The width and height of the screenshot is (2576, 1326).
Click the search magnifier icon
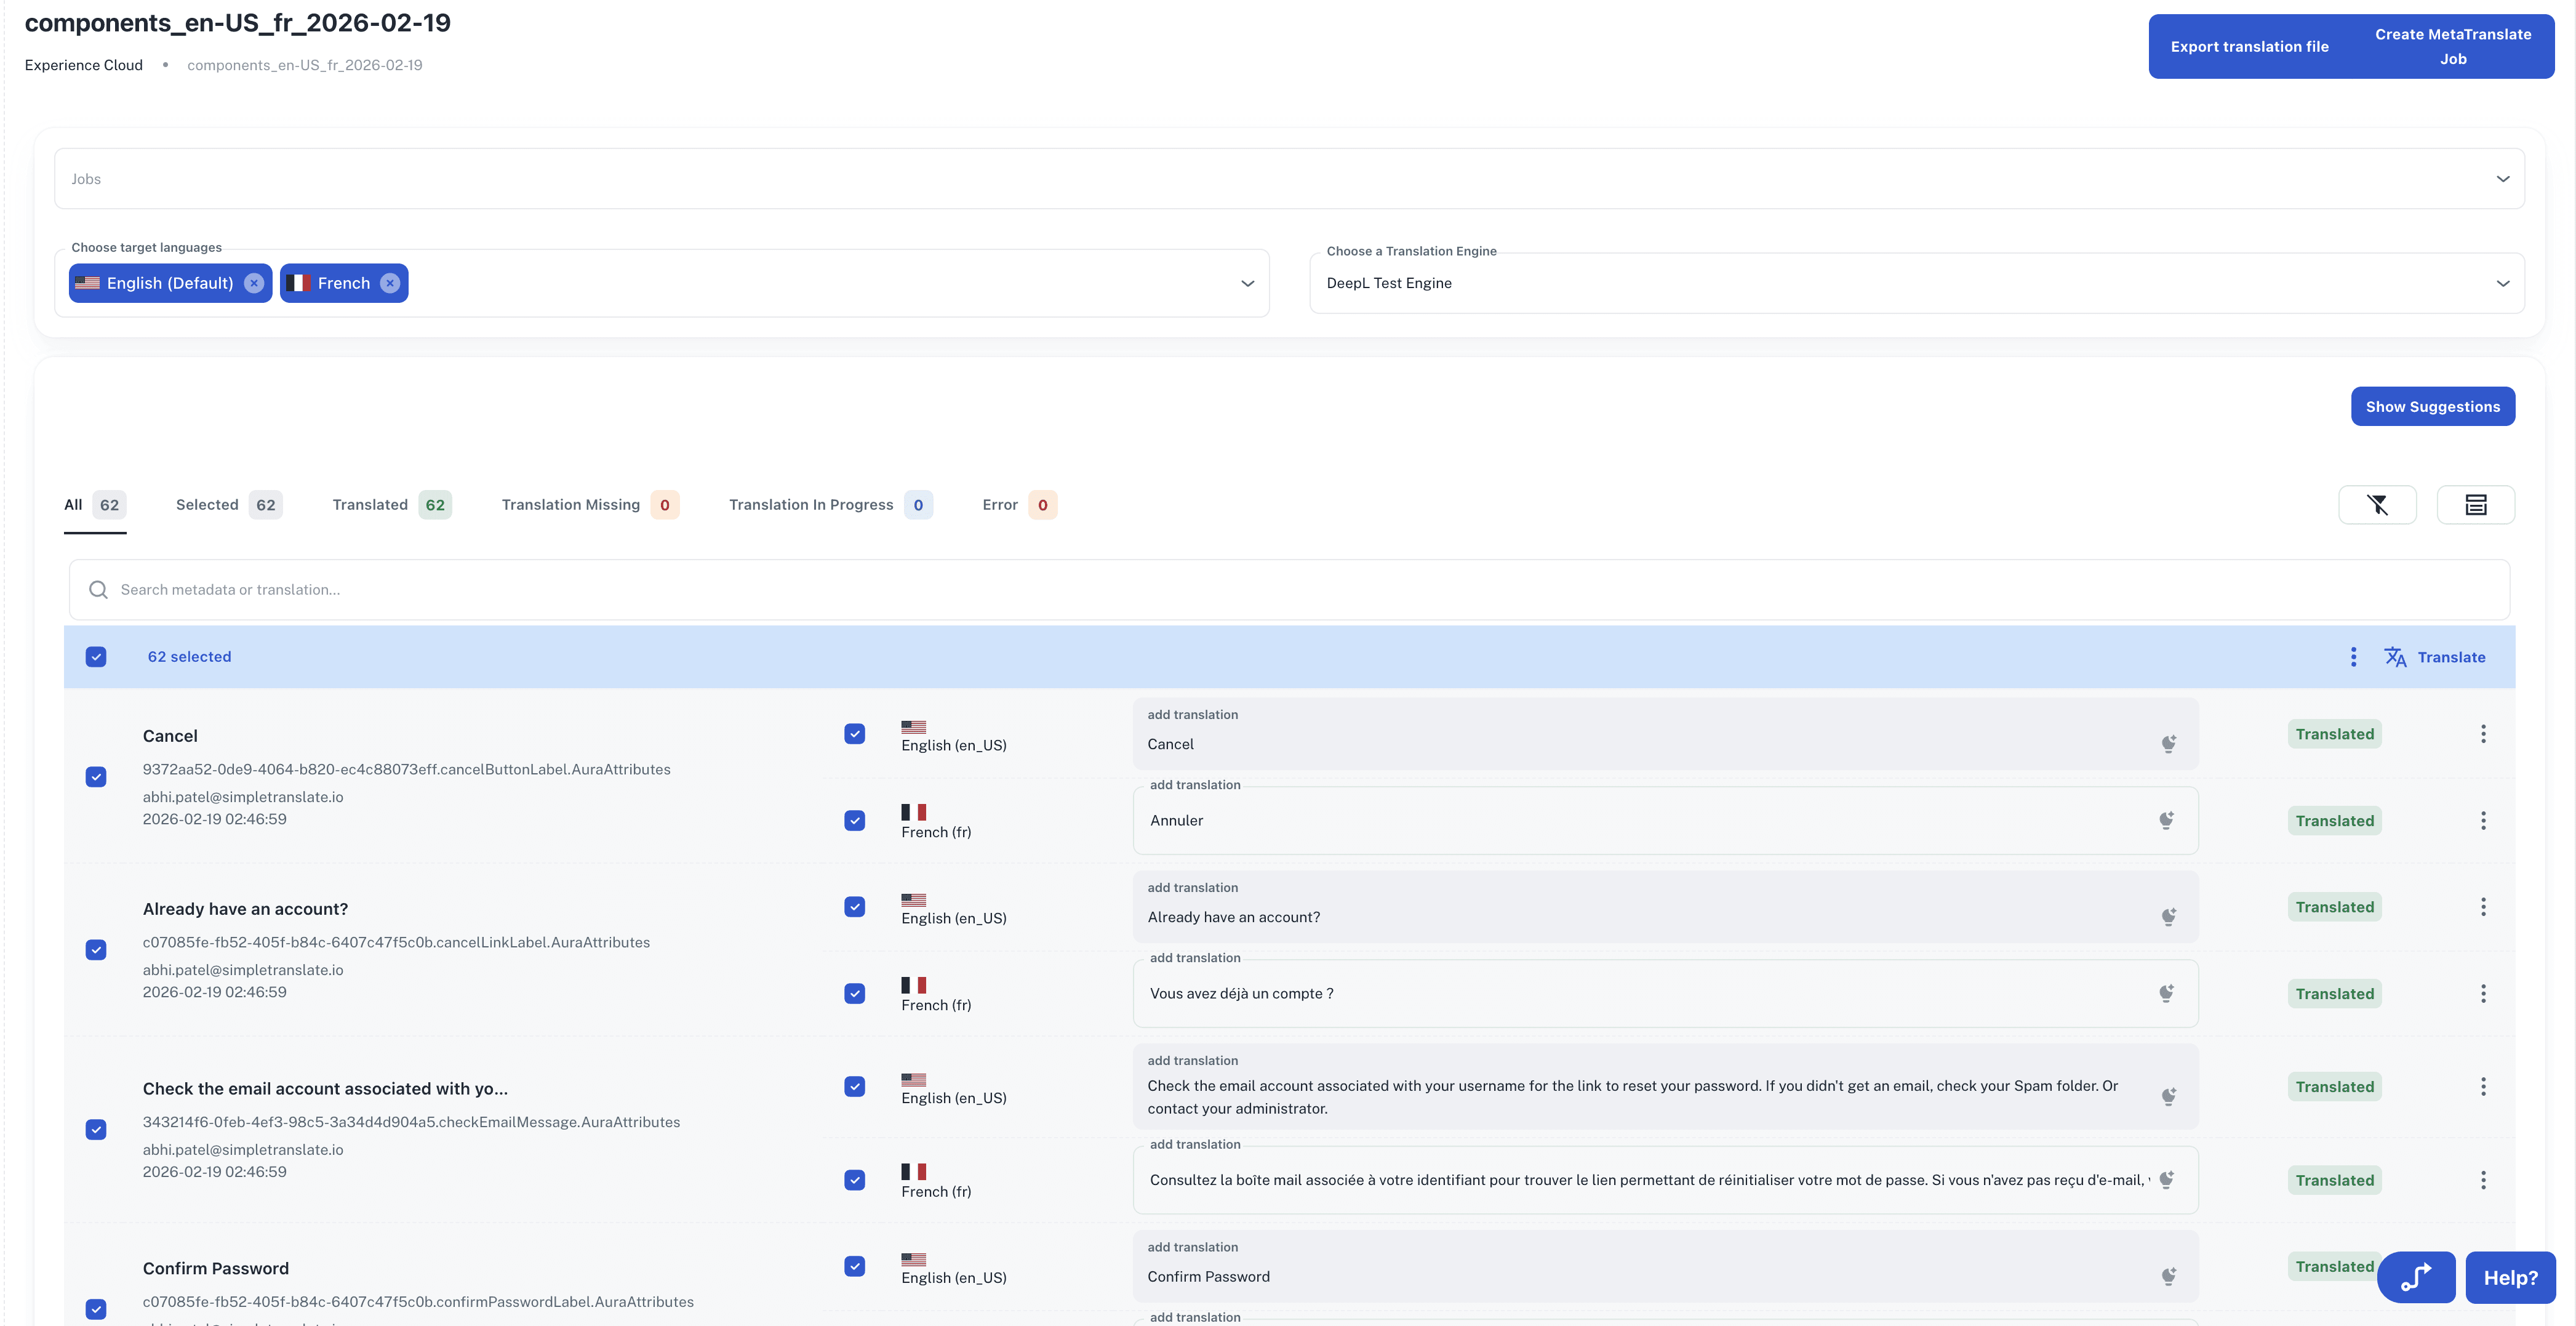98,590
